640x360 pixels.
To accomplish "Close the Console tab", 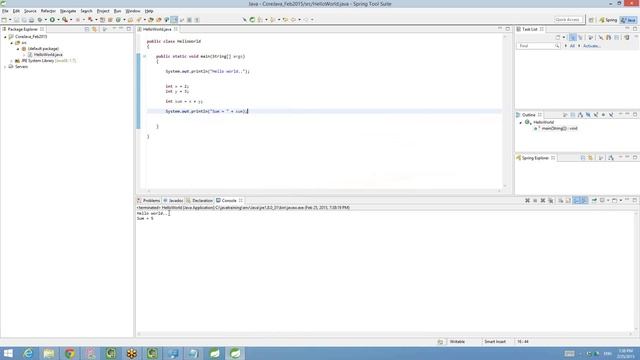I will 241,200.
